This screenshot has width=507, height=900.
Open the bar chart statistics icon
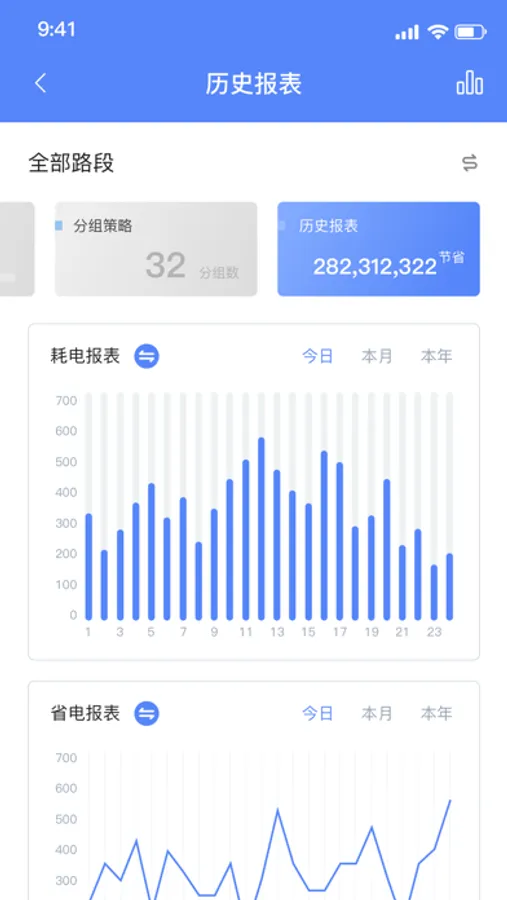[x=470, y=83]
